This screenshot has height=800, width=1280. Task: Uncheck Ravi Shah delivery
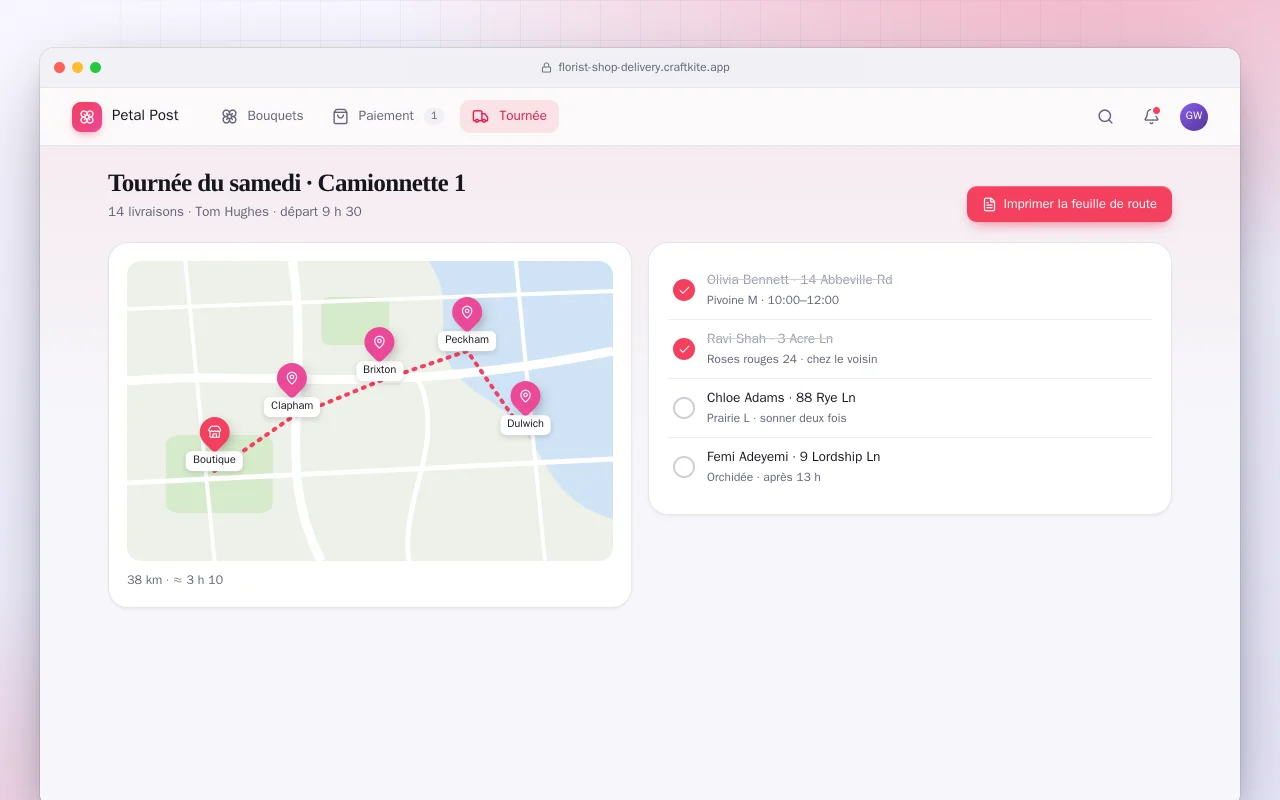(684, 349)
